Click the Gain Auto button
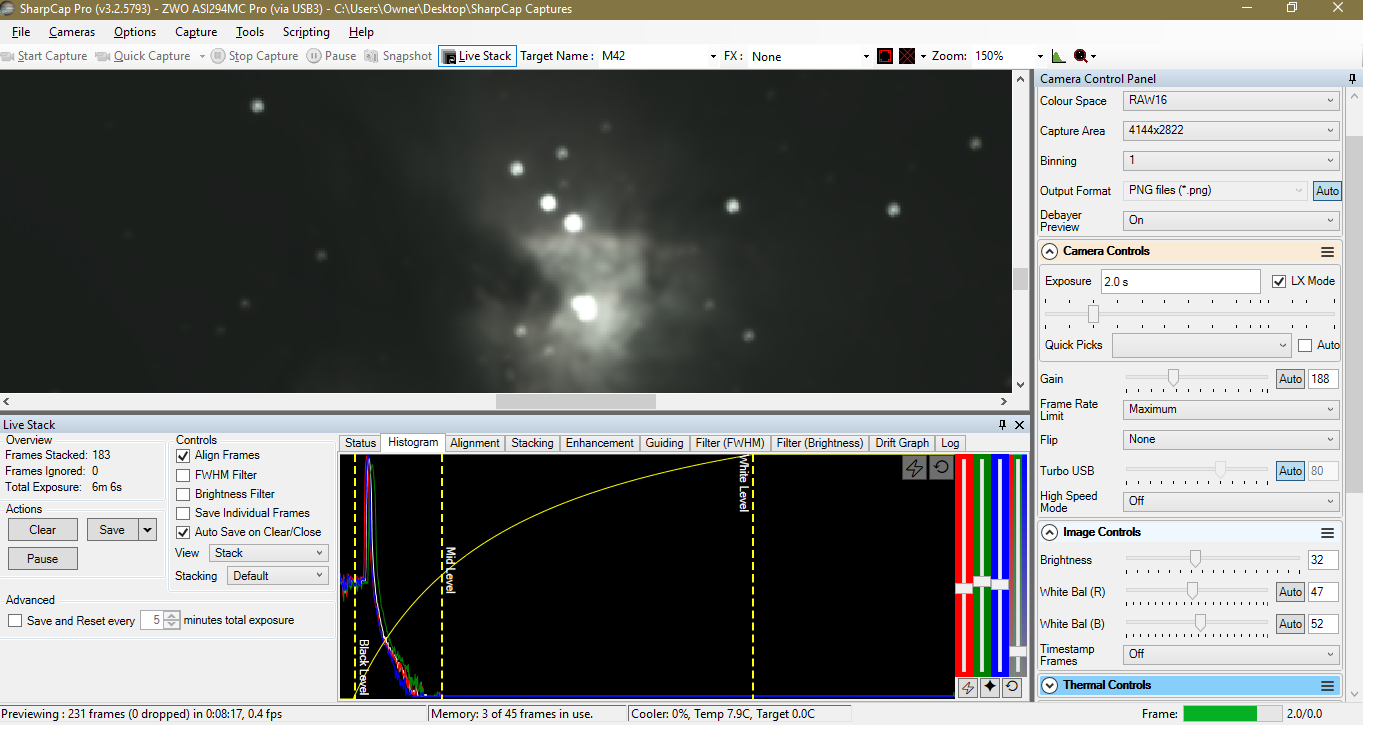Image resolution: width=1375 pixels, height=739 pixels. [x=1290, y=379]
